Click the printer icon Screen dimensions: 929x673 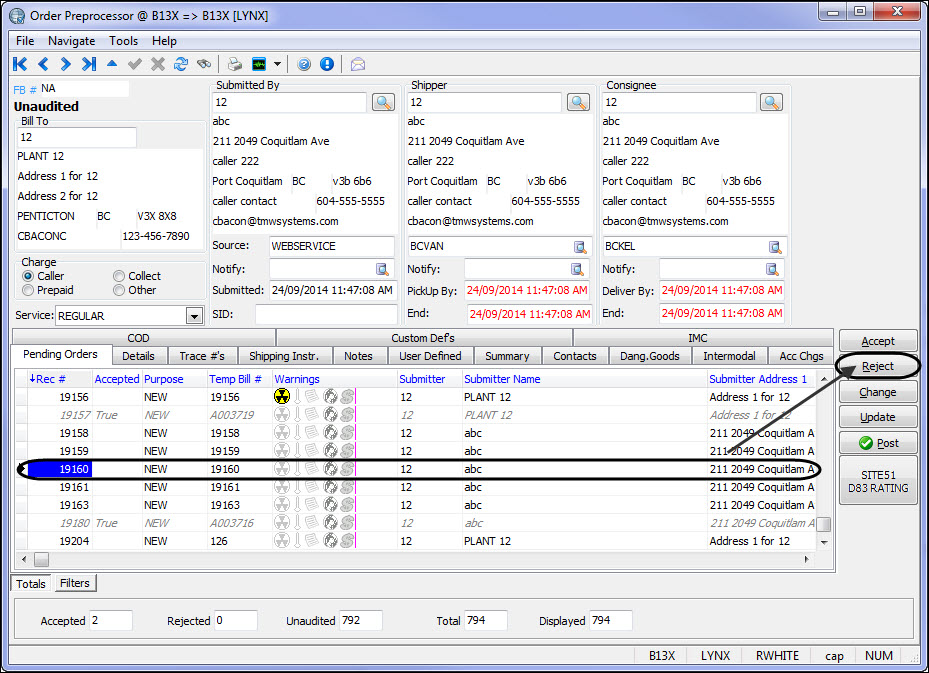coord(234,64)
